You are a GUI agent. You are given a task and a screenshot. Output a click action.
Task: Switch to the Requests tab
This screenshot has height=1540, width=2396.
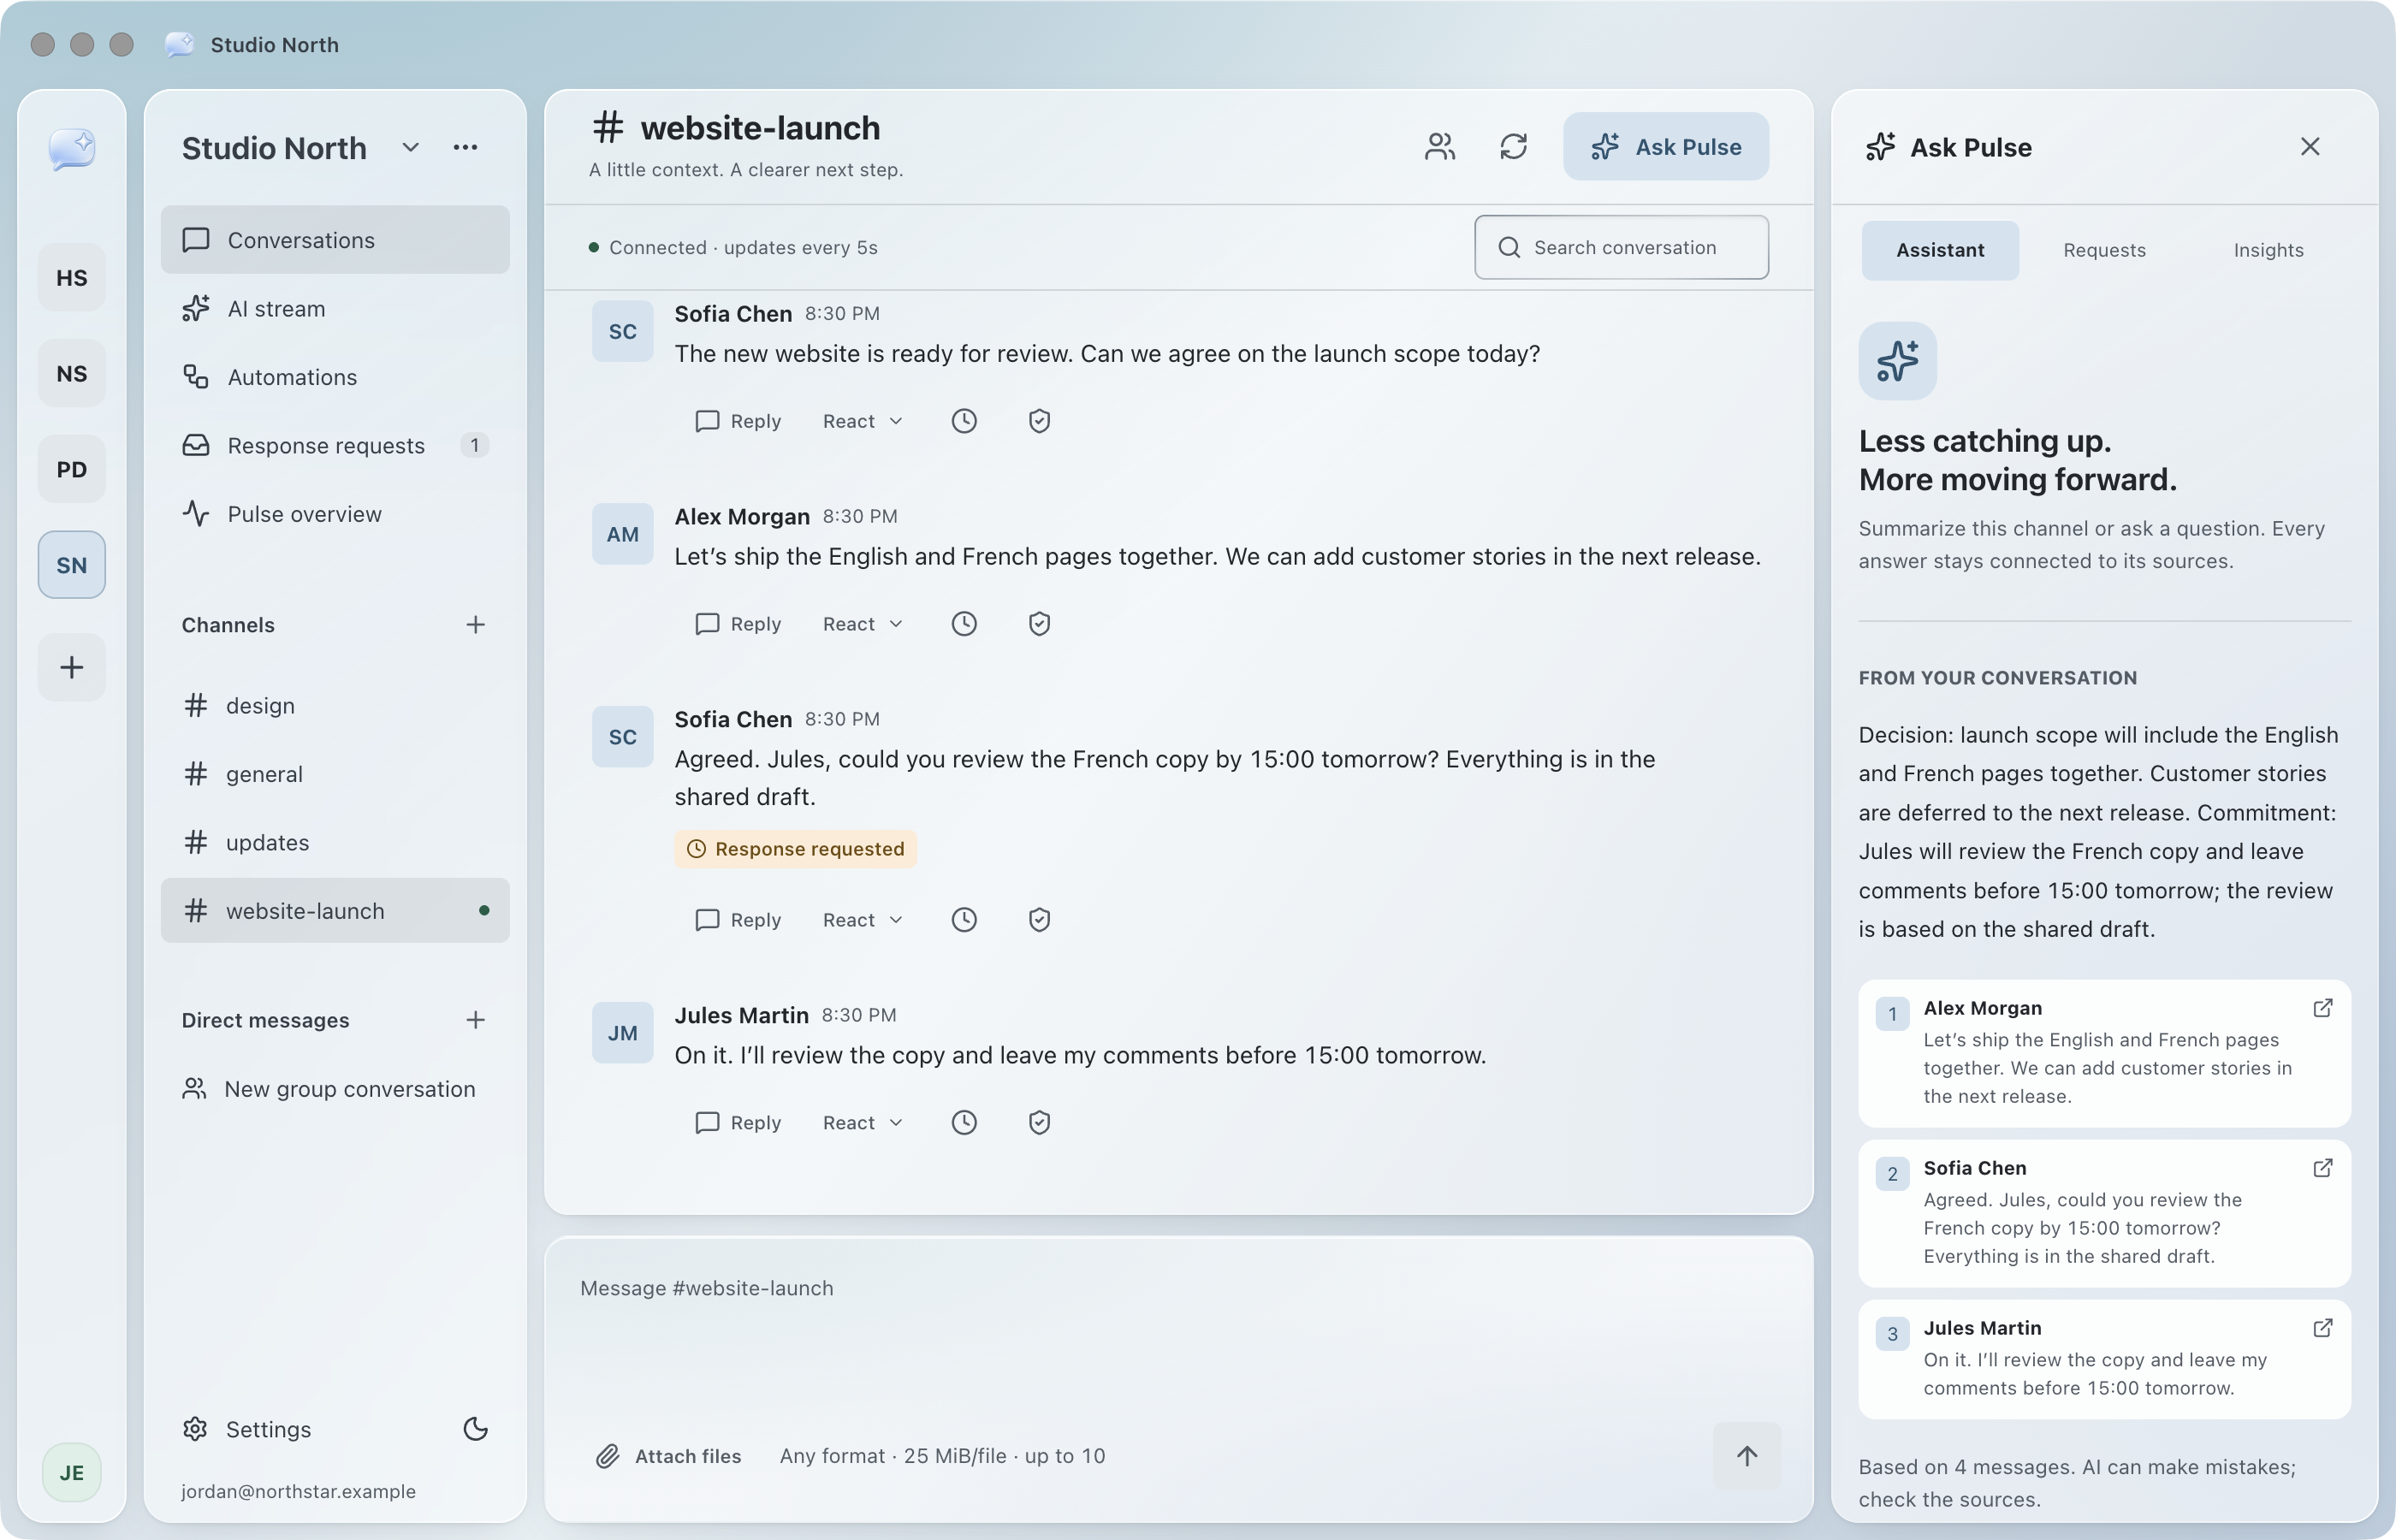[x=2104, y=250]
